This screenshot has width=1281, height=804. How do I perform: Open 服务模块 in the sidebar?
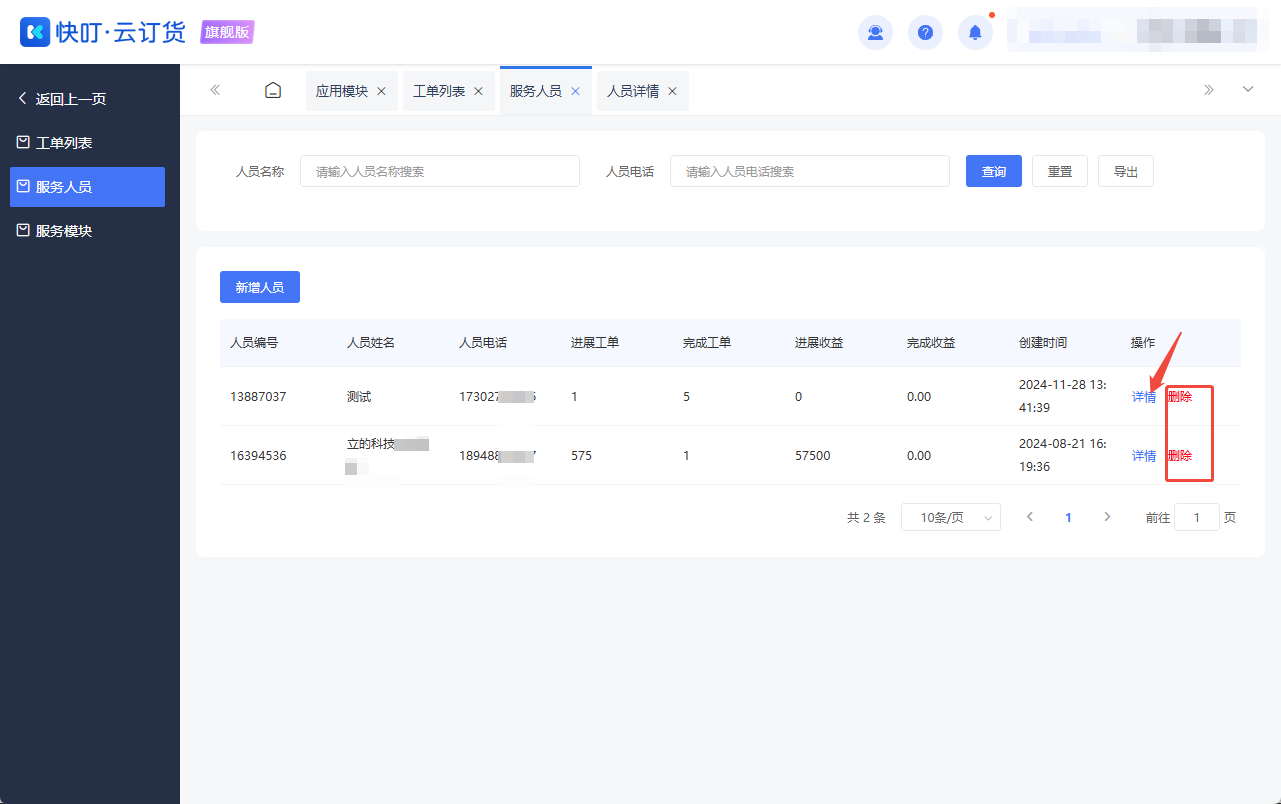[x=87, y=231]
